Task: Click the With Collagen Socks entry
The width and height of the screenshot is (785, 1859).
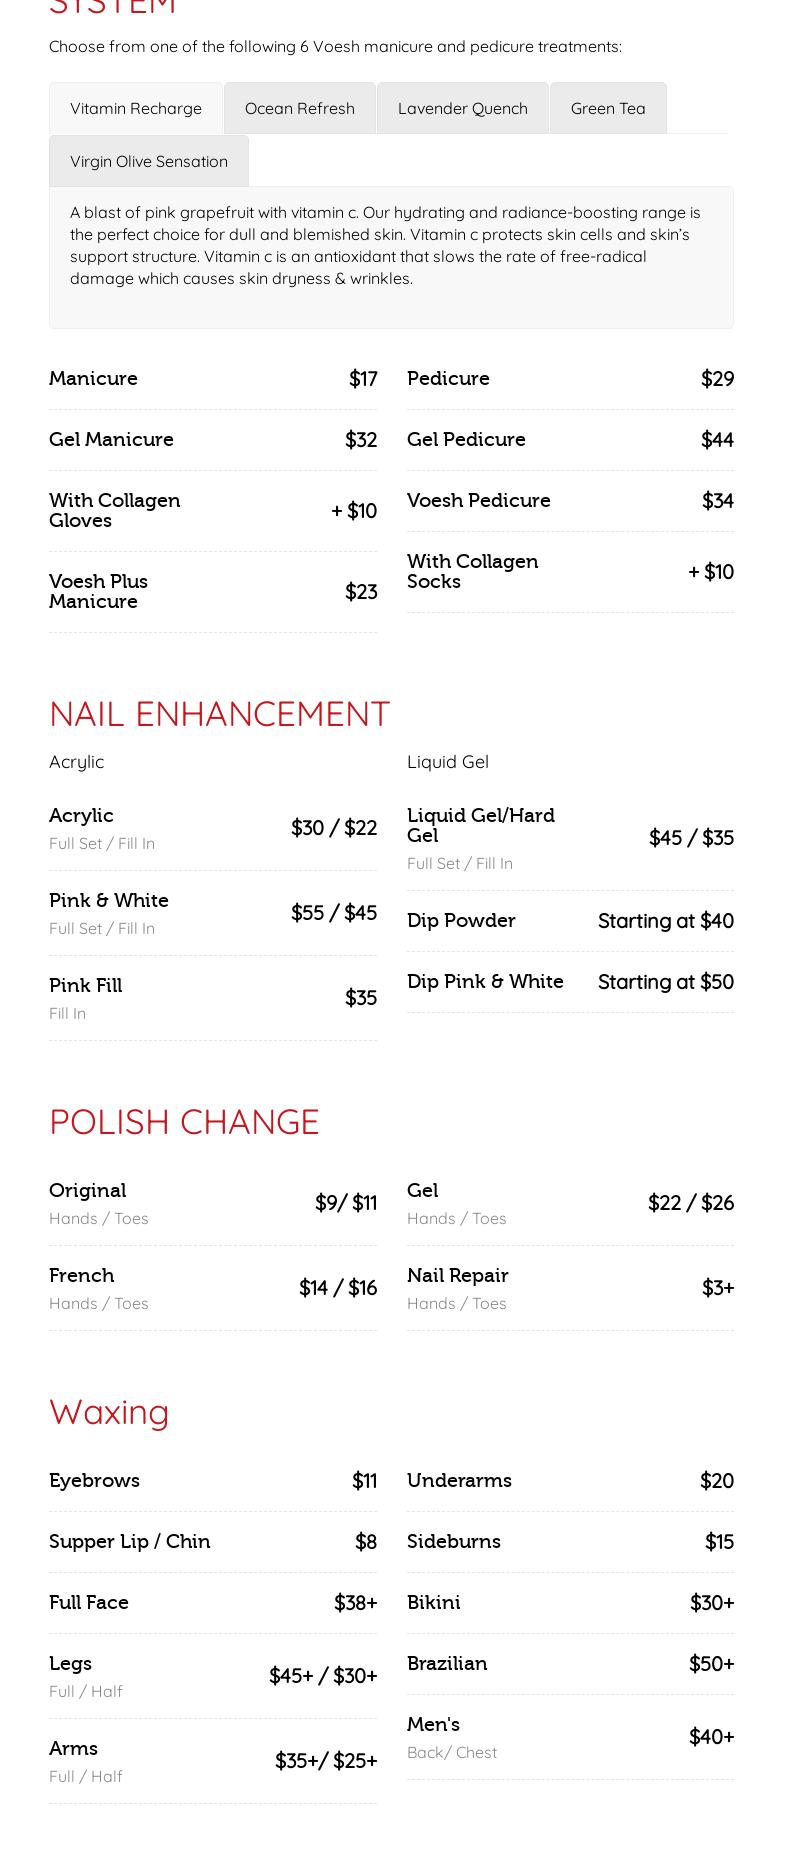Action: click(x=472, y=571)
